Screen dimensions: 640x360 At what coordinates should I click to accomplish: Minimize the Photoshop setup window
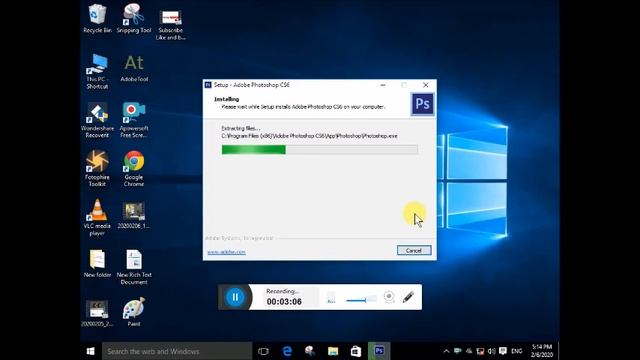383,85
